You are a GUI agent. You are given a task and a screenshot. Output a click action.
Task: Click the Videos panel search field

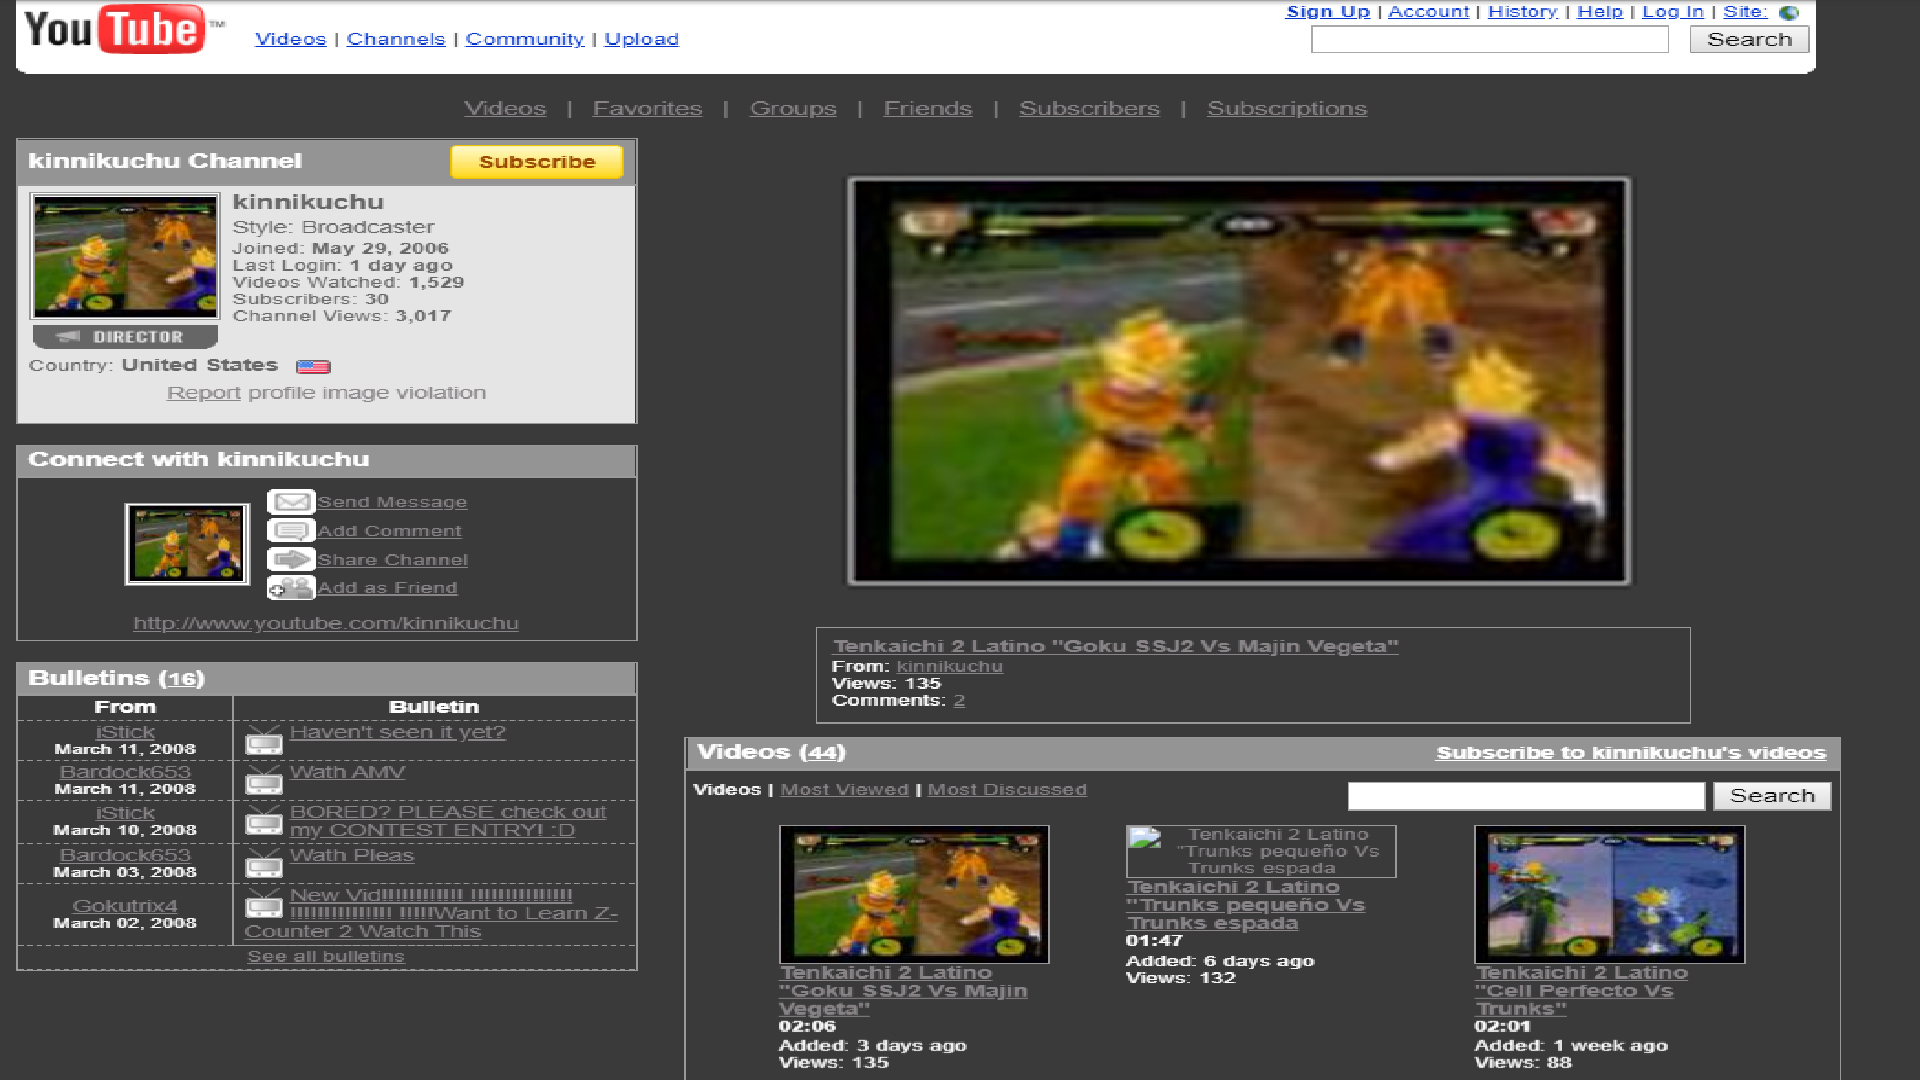pos(1526,796)
